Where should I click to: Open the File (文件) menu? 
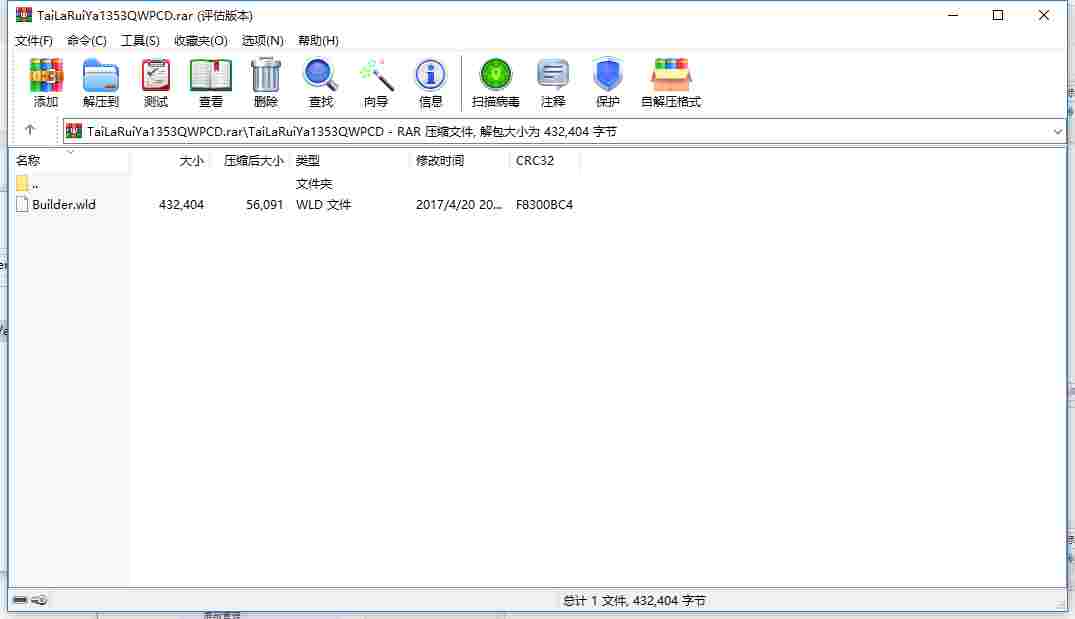tap(34, 40)
